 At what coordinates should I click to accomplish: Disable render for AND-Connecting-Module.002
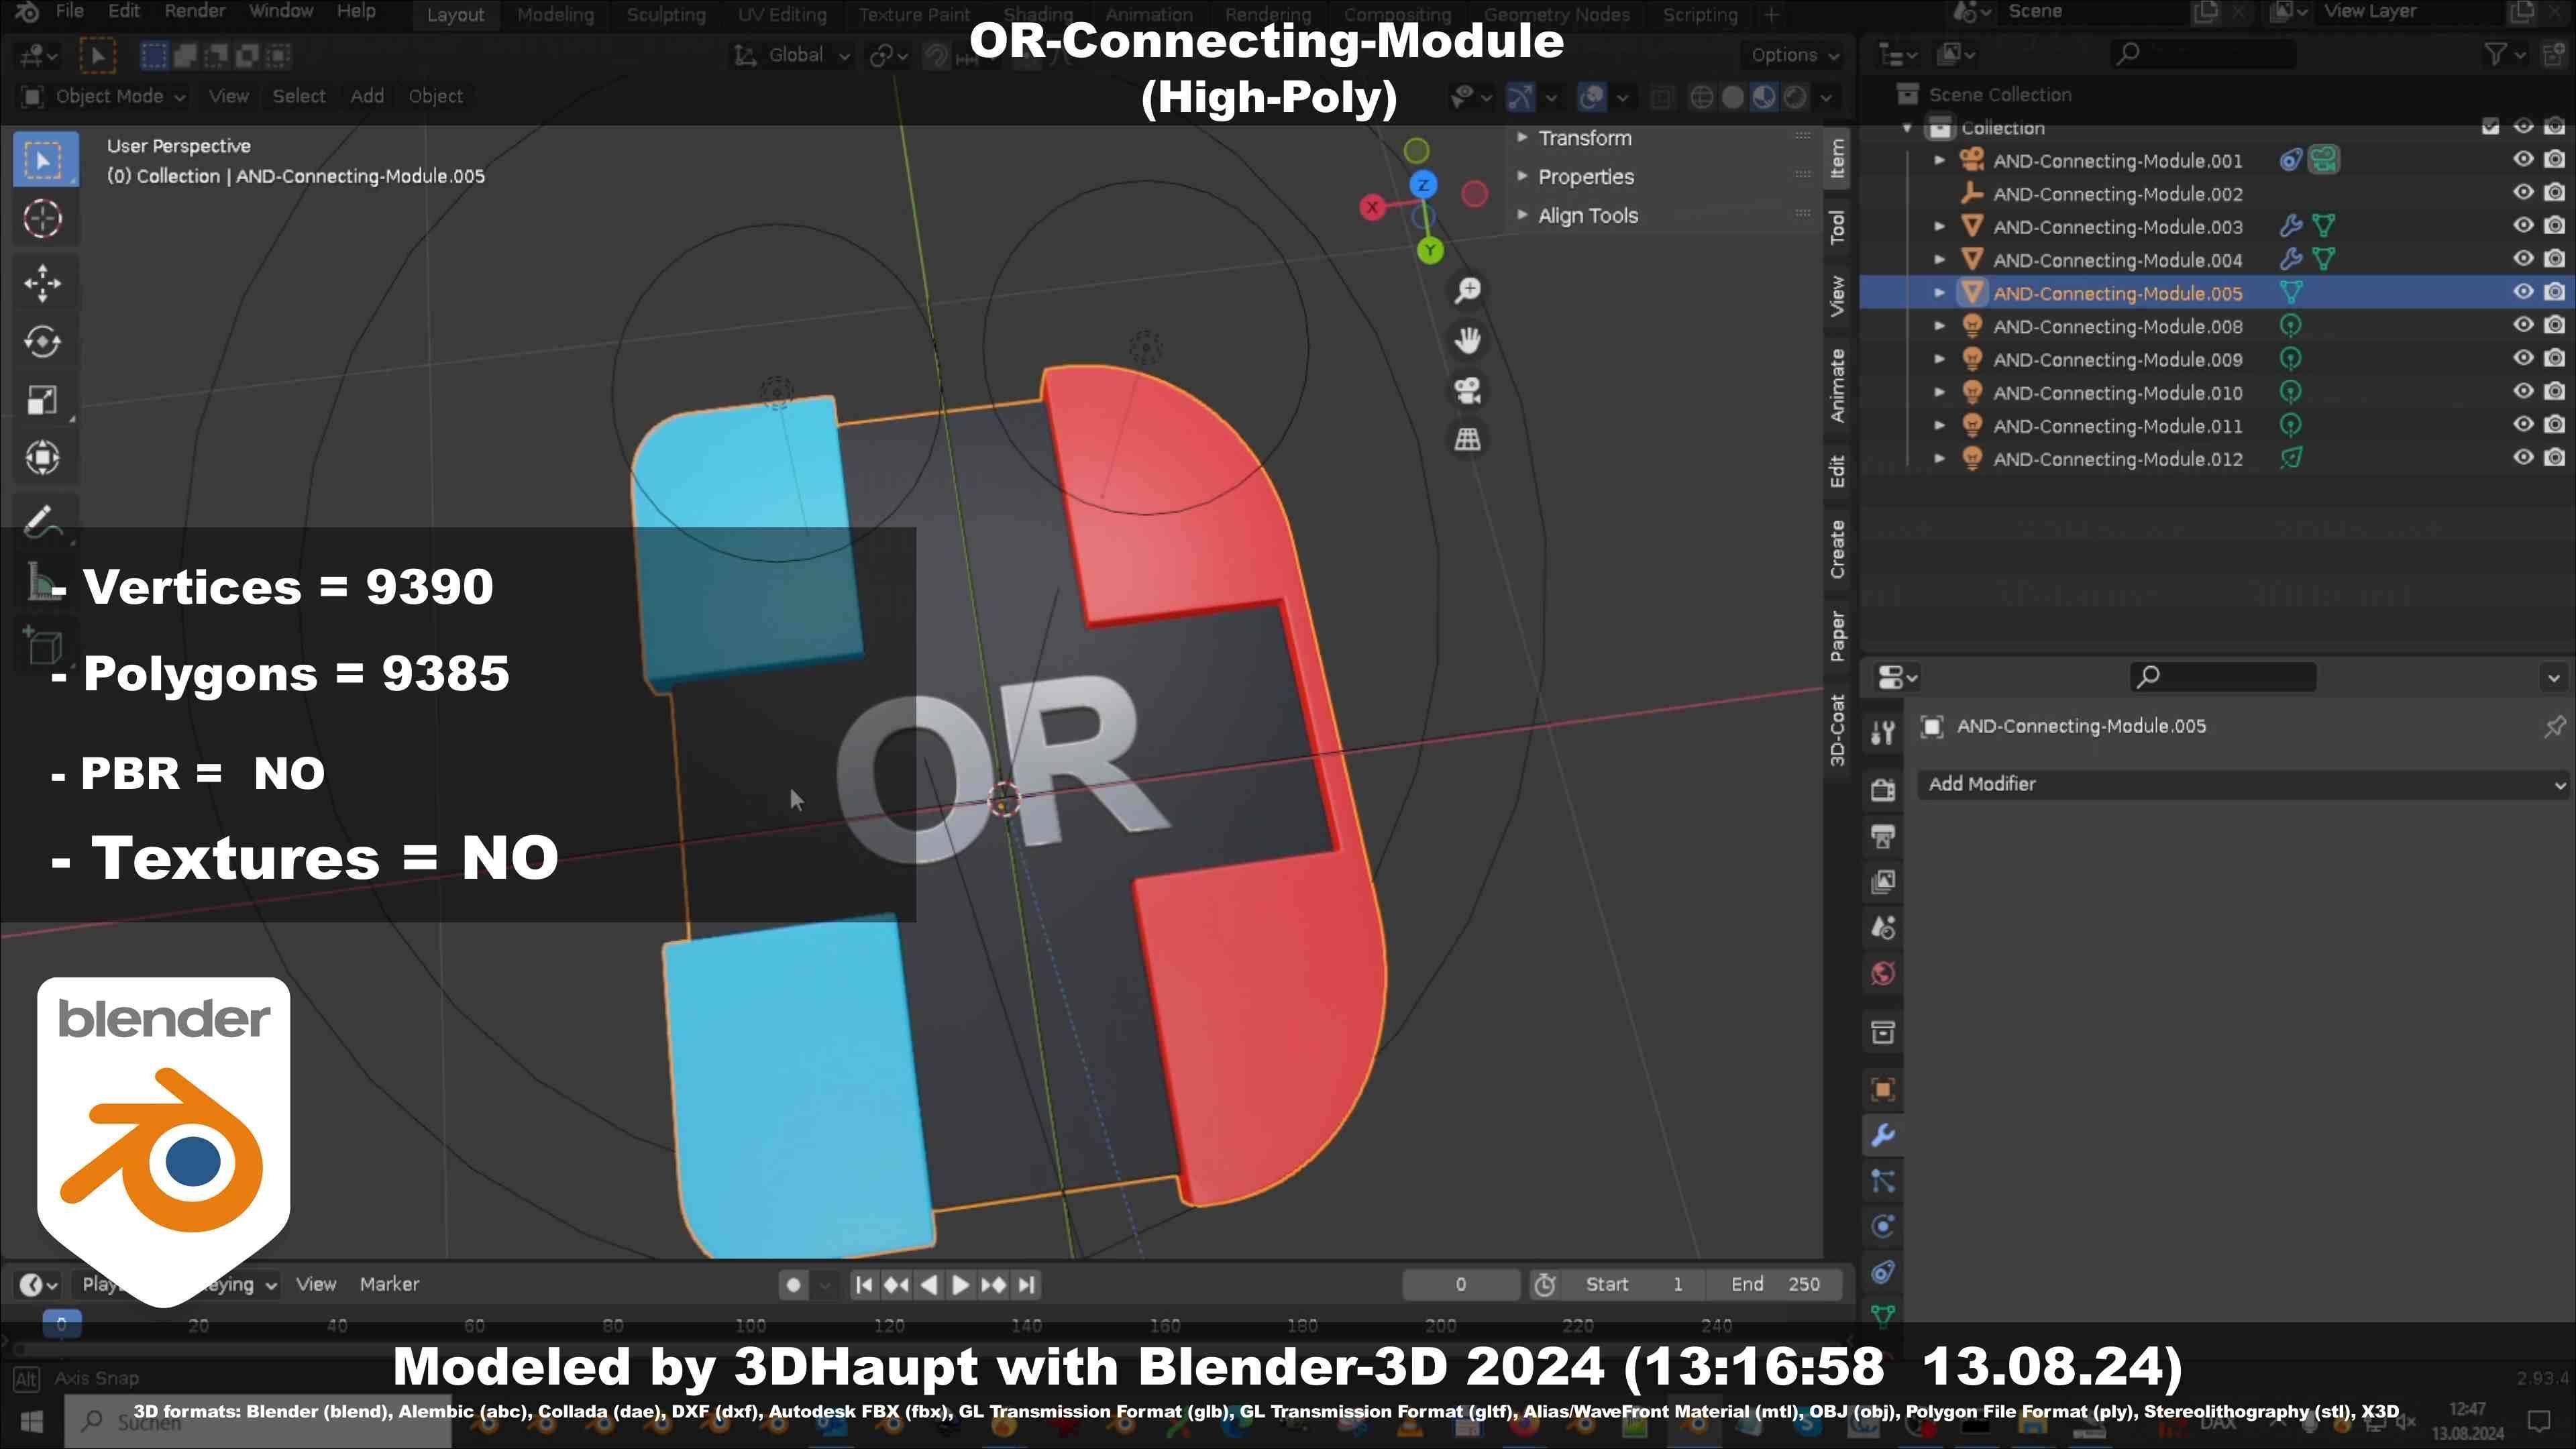(2554, 193)
